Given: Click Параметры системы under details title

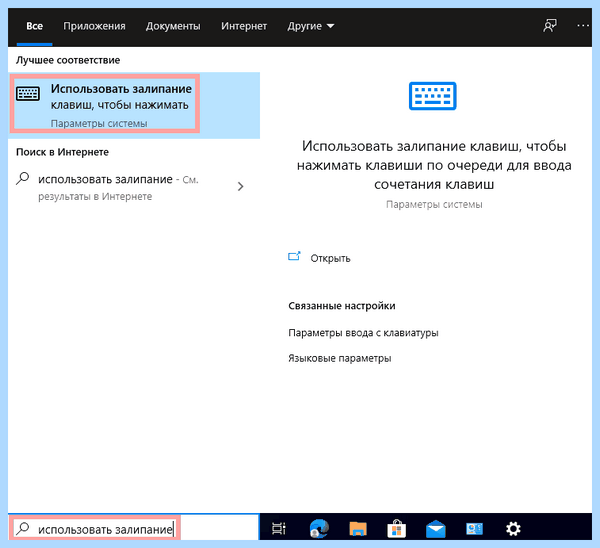Looking at the screenshot, I should point(434,204).
